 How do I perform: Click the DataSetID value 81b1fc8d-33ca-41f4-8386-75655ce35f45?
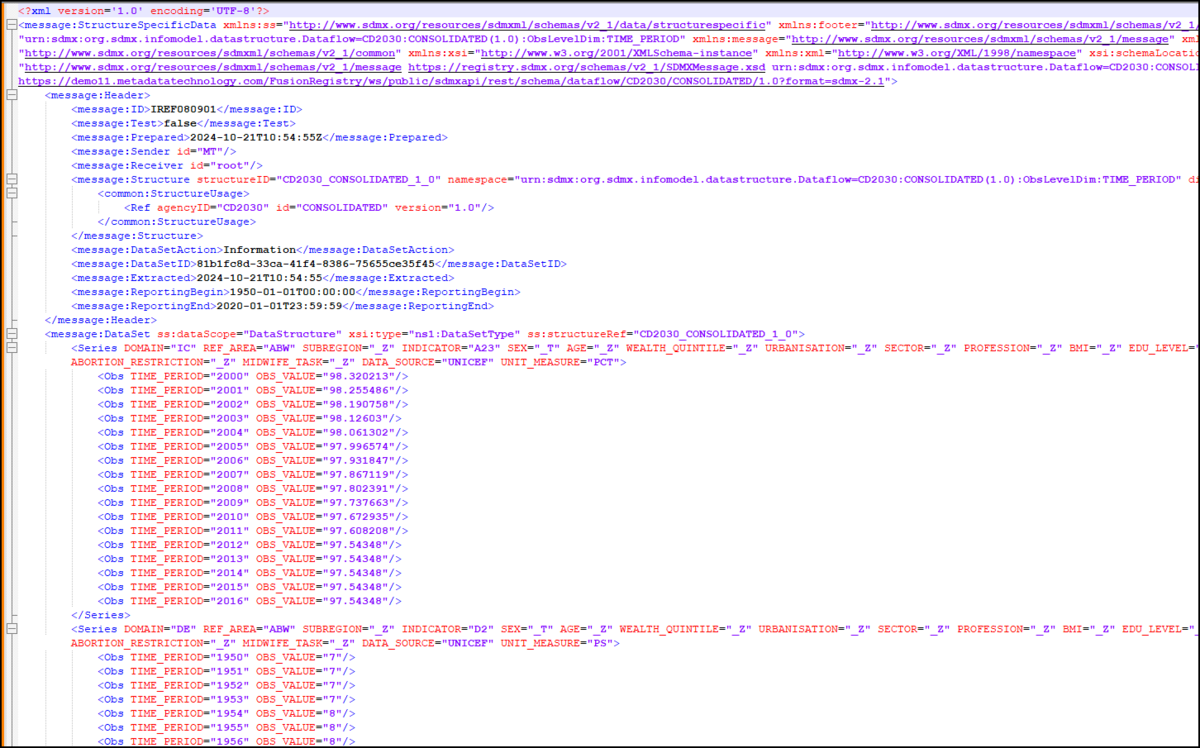click(x=315, y=263)
